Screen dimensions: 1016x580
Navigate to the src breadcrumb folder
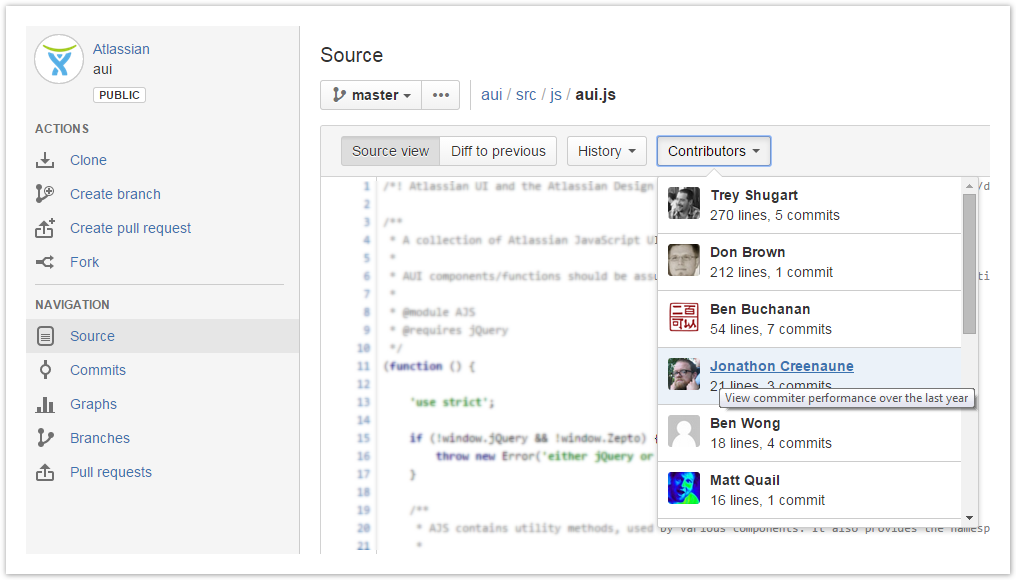click(x=526, y=95)
